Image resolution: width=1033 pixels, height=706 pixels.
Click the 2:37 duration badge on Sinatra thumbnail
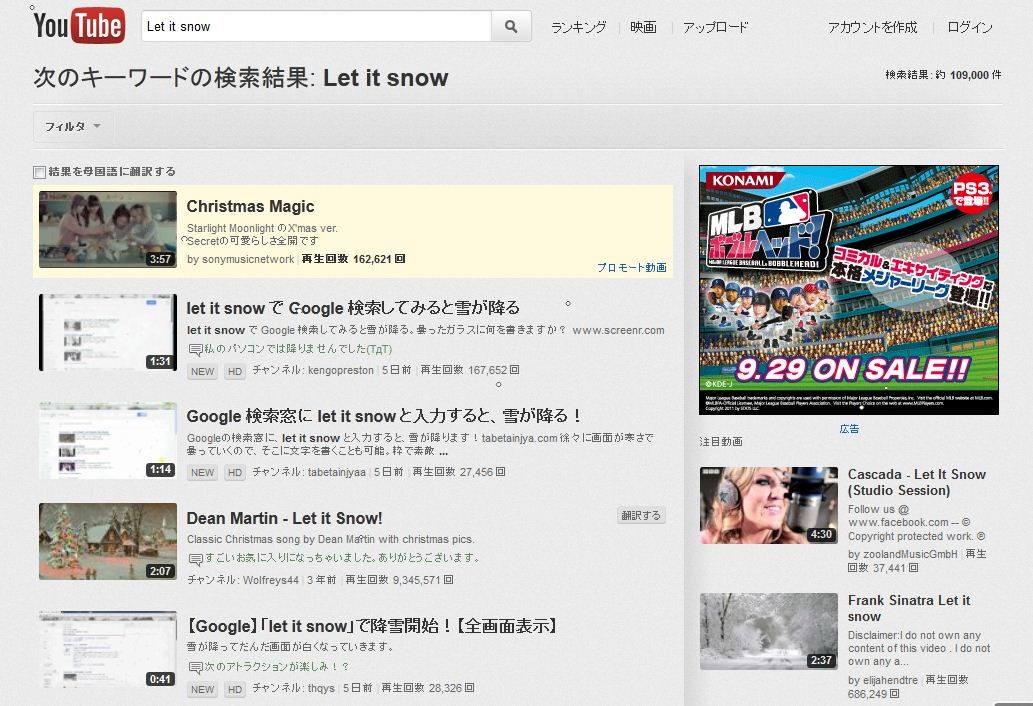click(x=821, y=660)
